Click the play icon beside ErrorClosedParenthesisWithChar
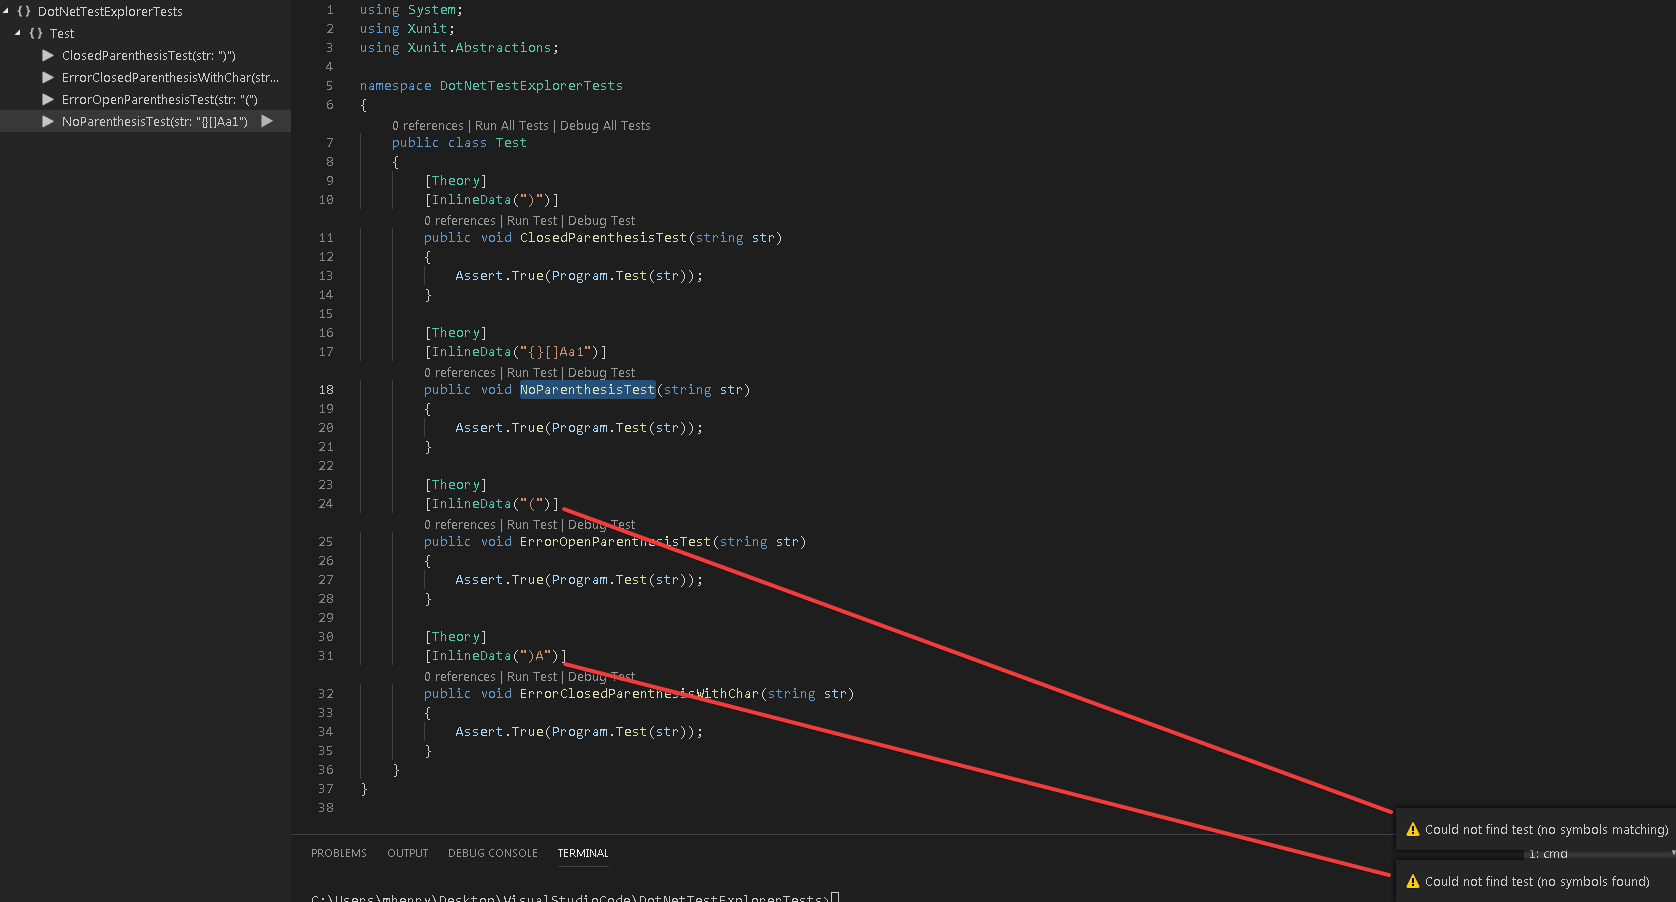The width and height of the screenshot is (1676, 902). click(48, 77)
